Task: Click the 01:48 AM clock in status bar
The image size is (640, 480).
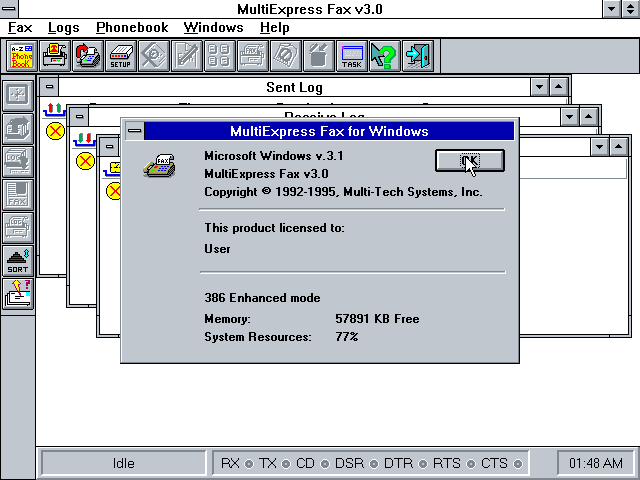Action: (x=596, y=463)
